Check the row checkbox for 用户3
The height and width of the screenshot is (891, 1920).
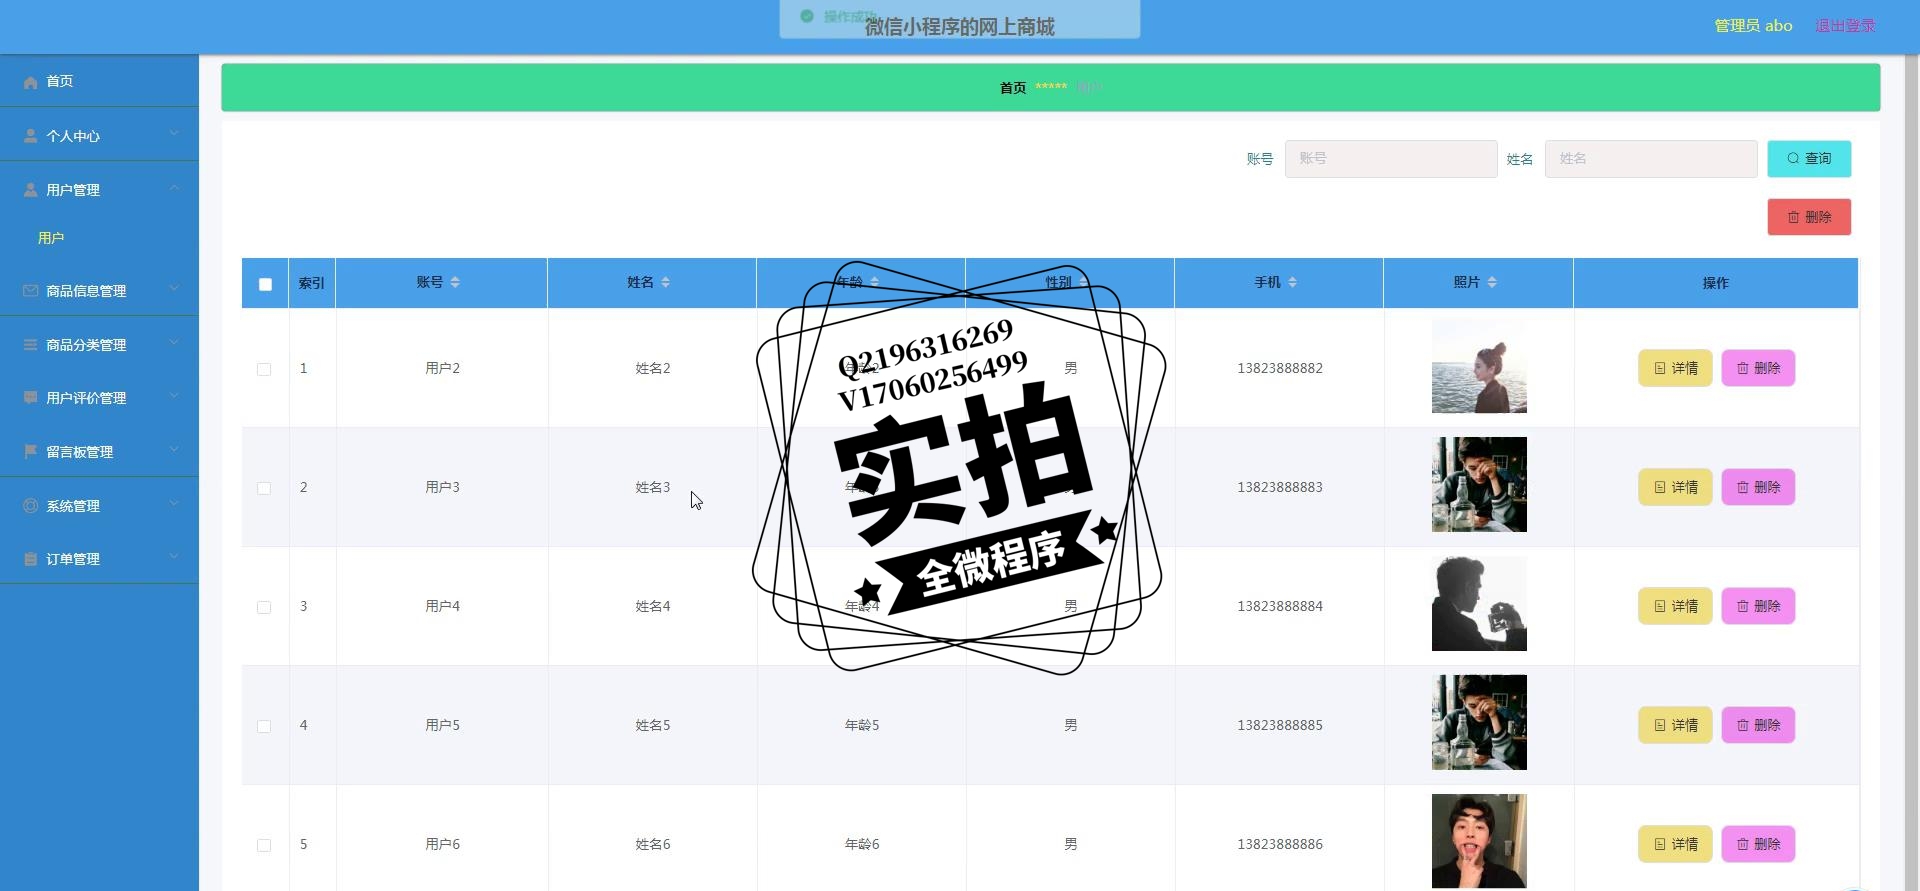click(x=264, y=488)
